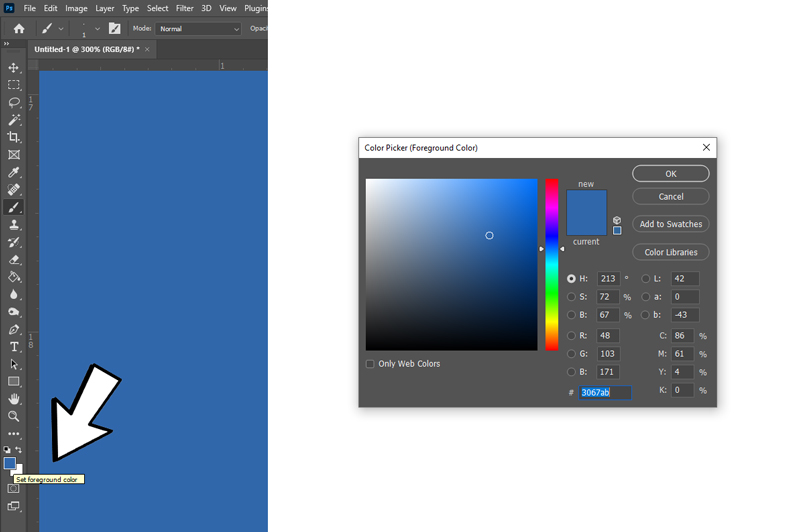Open the Filter menu
The image size is (800, 532).
click(185, 8)
